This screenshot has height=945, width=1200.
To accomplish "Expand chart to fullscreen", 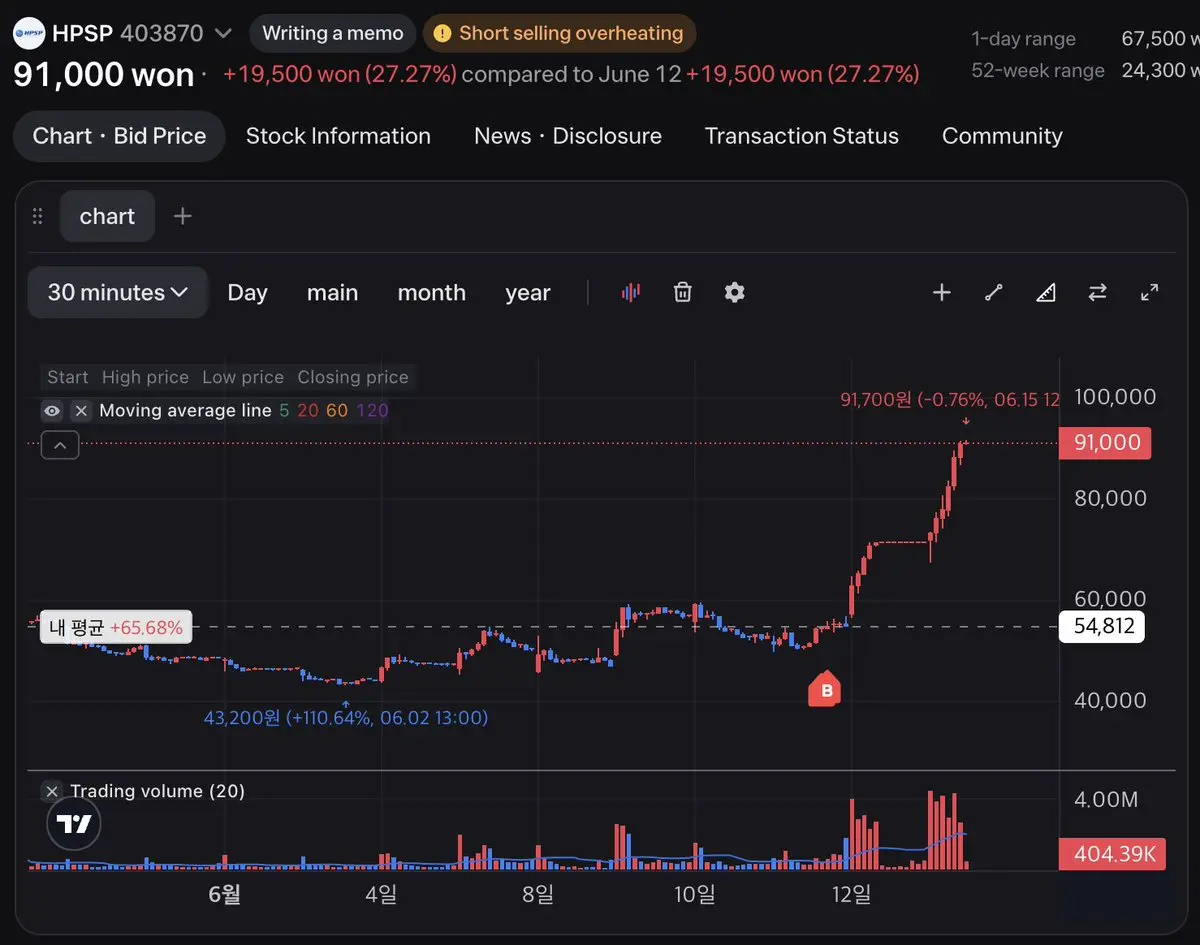I will 1150,292.
